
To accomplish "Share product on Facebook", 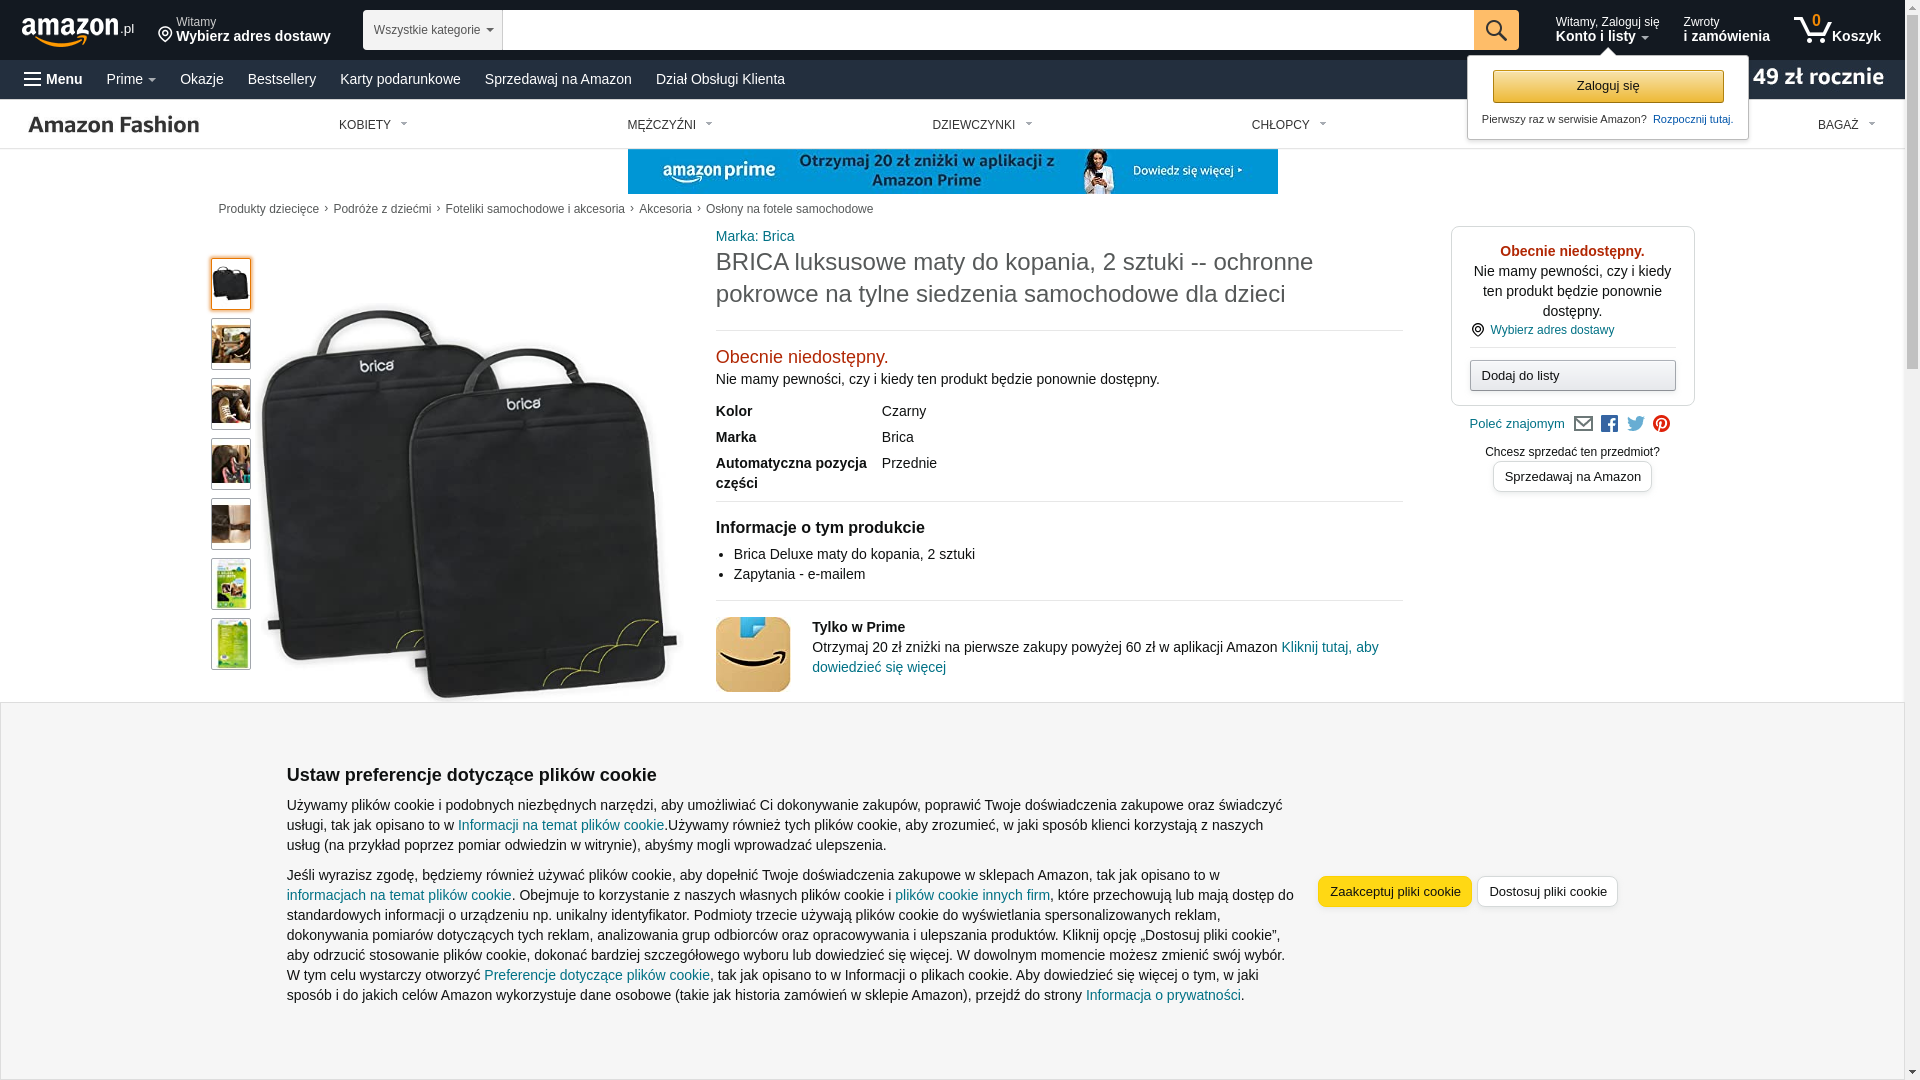I will [1609, 424].
